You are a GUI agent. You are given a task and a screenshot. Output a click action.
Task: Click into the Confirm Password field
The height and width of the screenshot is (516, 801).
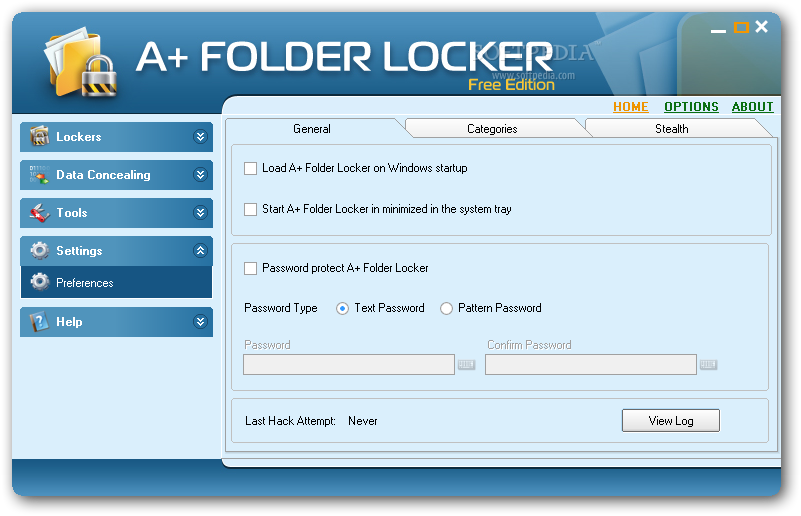click(x=591, y=365)
